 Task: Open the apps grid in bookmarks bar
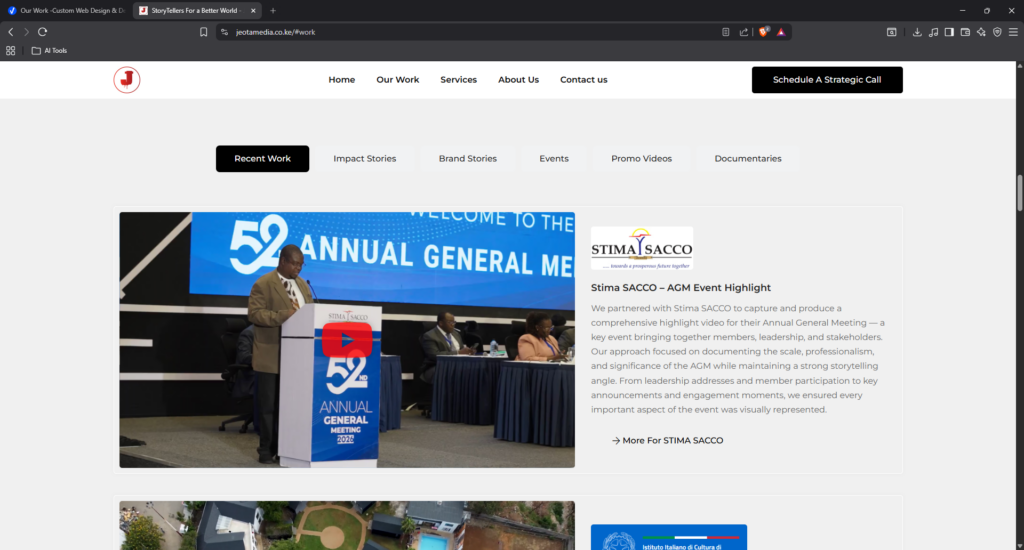[x=10, y=50]
